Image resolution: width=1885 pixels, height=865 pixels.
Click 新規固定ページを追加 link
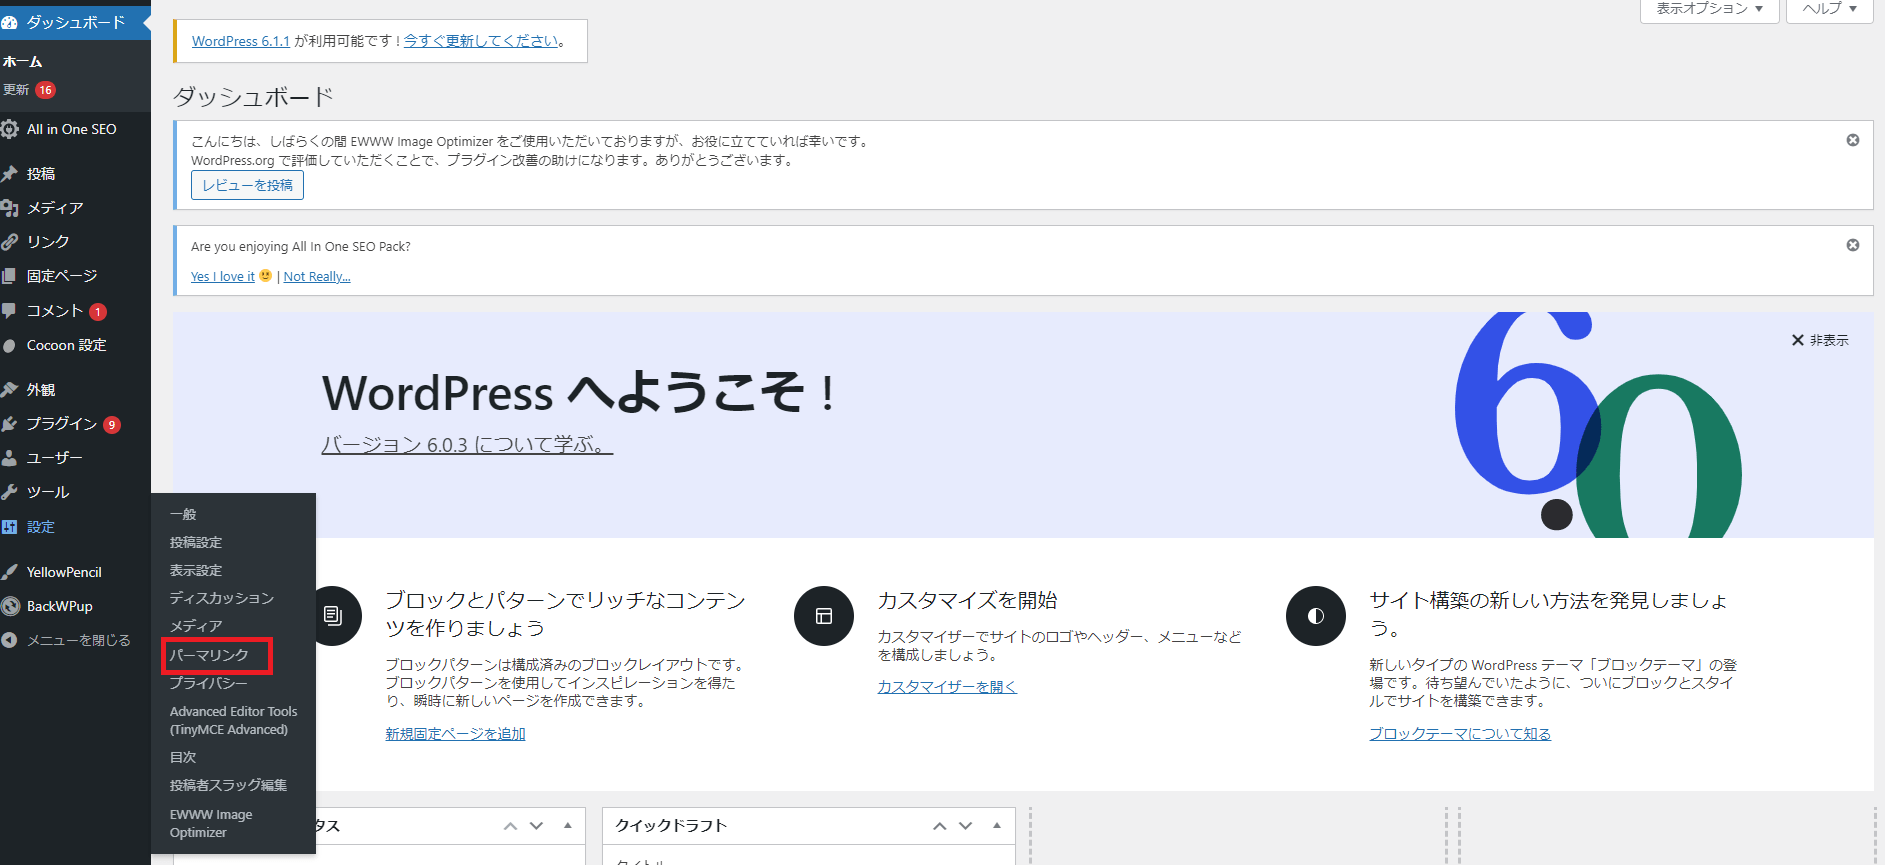tap(455, 734)
